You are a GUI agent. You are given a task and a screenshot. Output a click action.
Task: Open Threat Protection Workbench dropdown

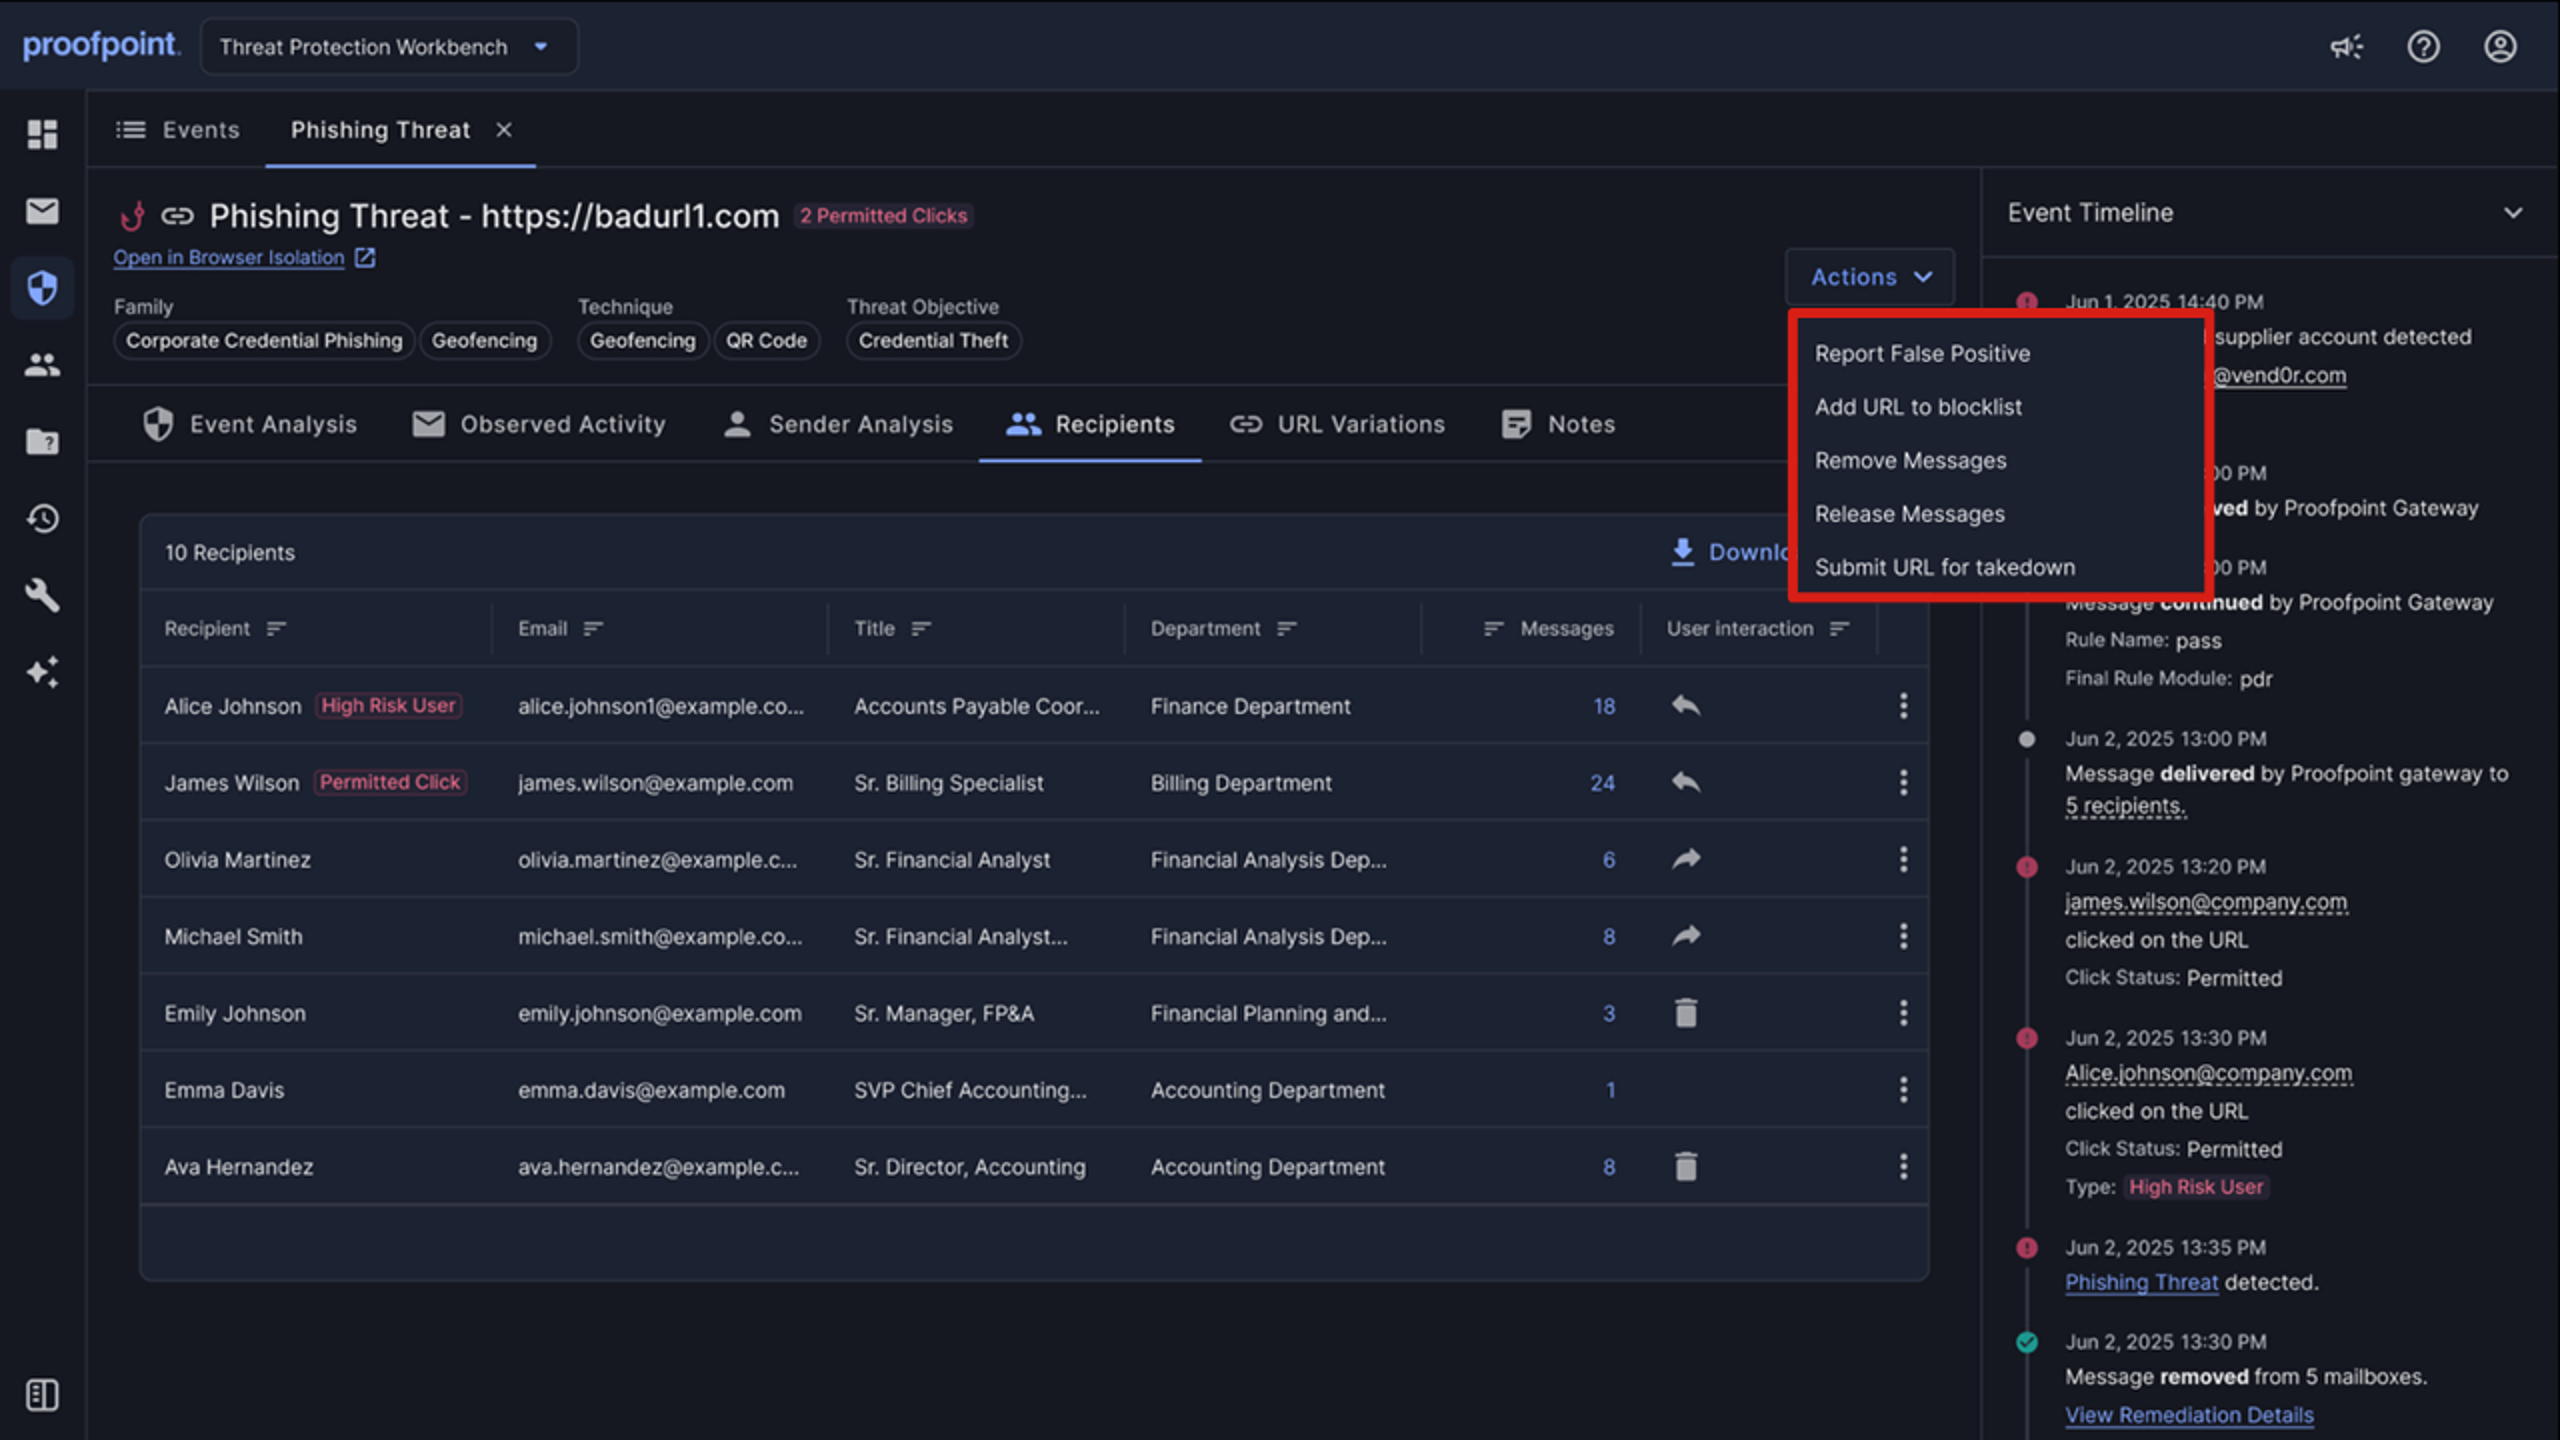pyautogui.click(x=389, y=47)
